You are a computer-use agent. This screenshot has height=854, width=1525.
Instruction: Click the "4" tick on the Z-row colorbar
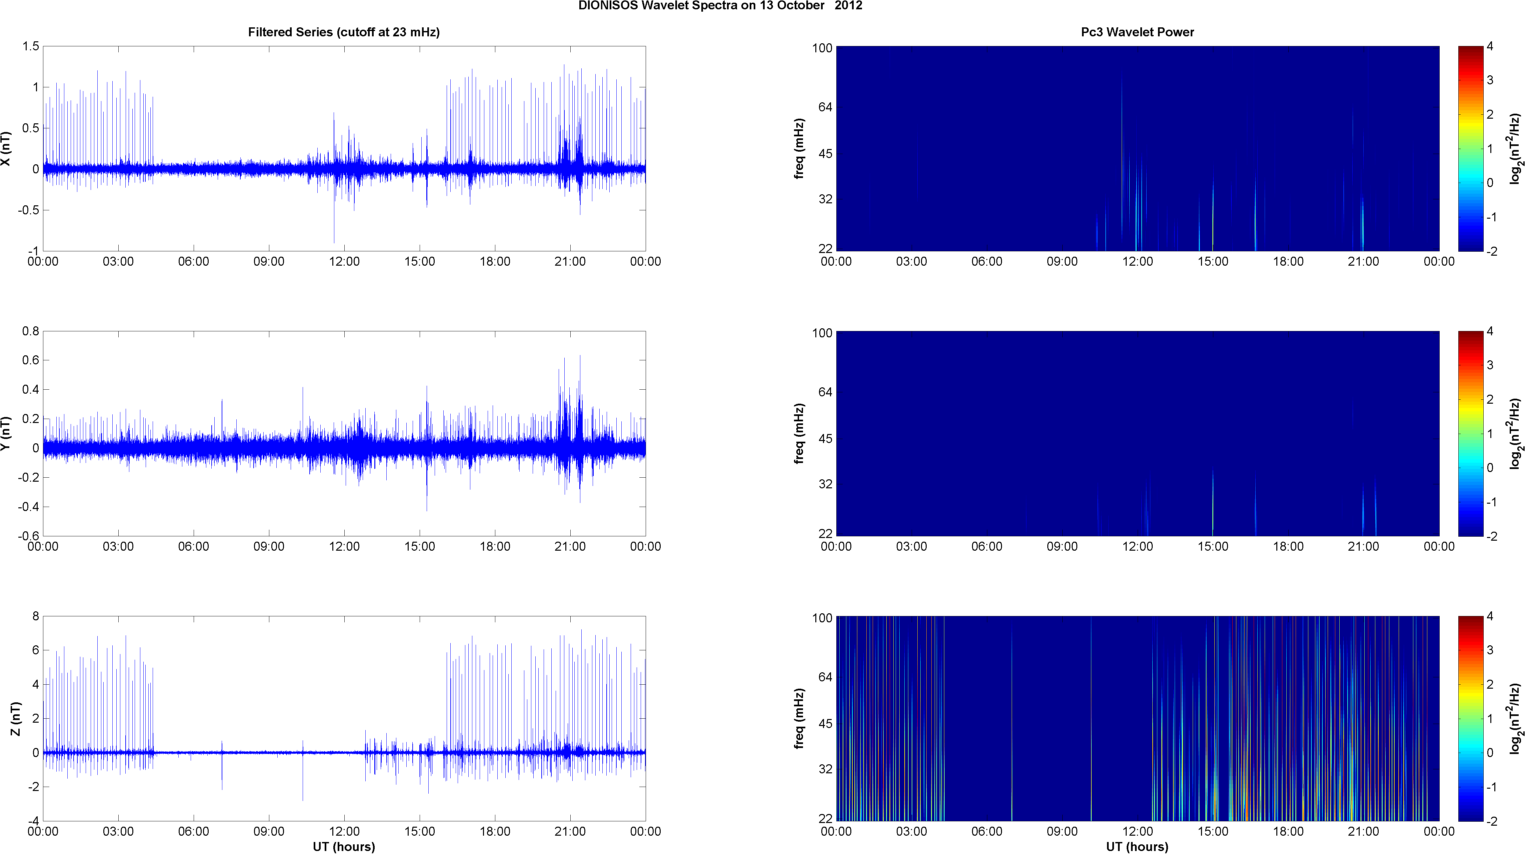pyautogui.click(x=1490, y=617)
